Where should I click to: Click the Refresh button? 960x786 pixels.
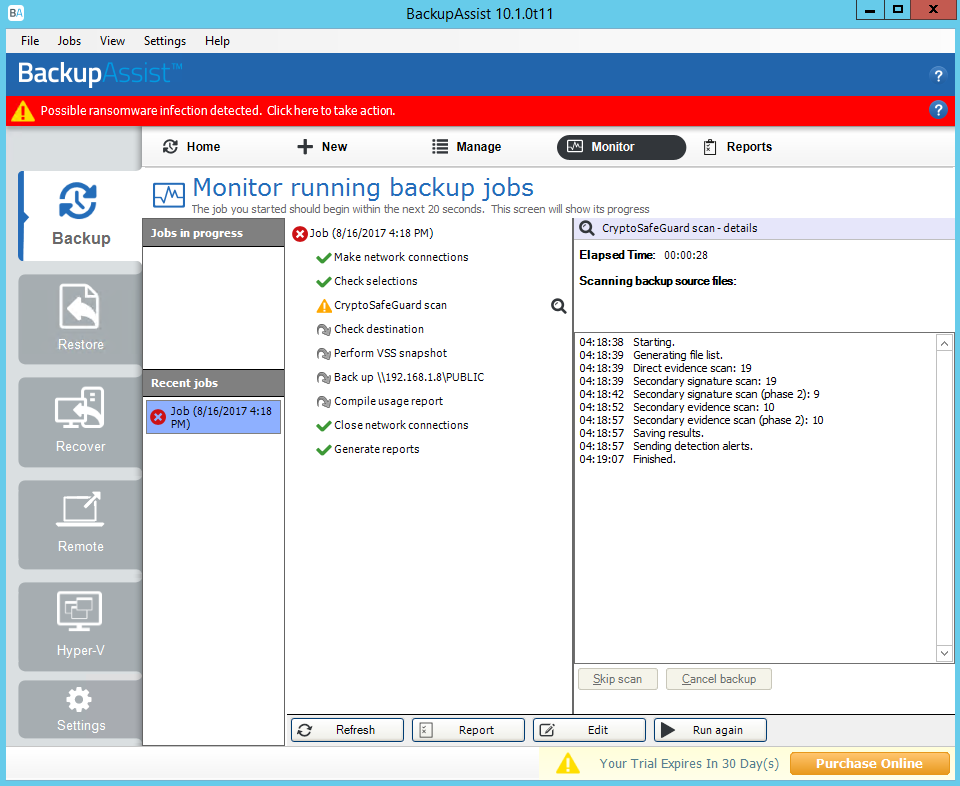(347, 730)
